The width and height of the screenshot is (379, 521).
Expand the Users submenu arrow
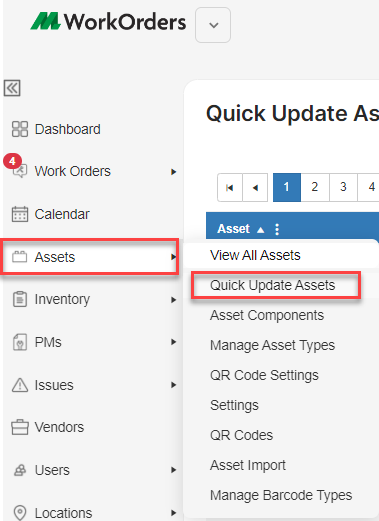pos(173,470)
